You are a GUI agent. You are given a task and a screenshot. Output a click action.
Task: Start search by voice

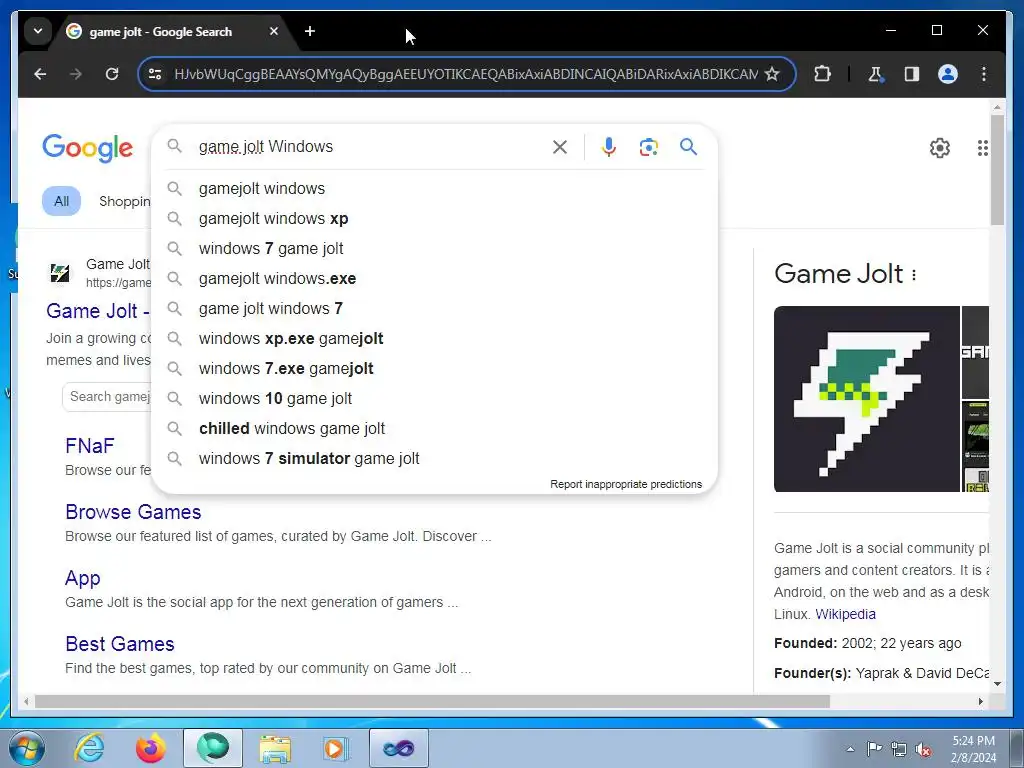click(x=609, y=147)
